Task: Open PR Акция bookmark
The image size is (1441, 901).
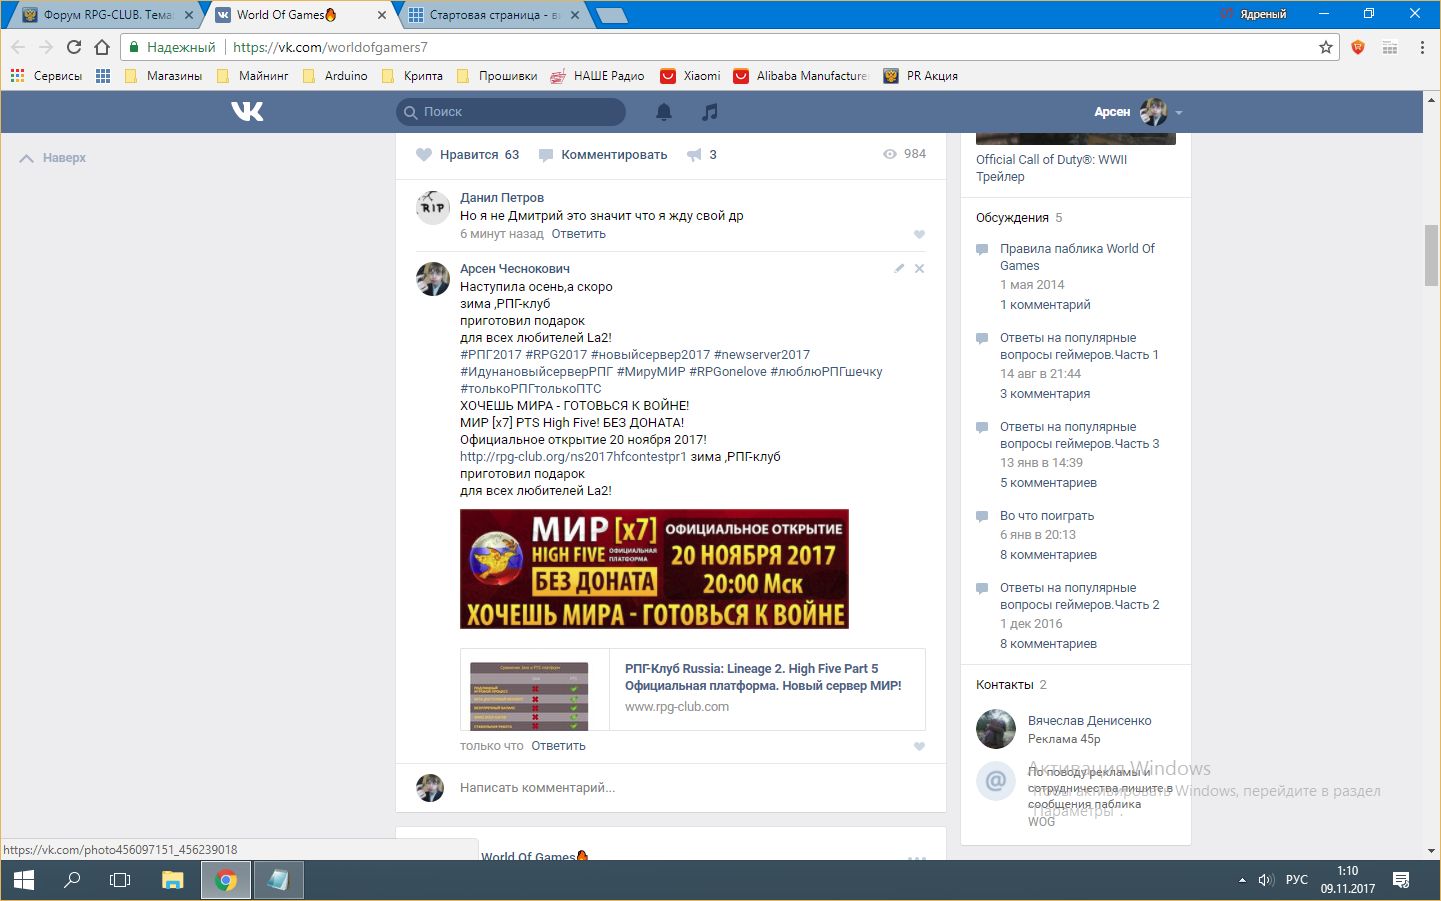Action: 921,76
